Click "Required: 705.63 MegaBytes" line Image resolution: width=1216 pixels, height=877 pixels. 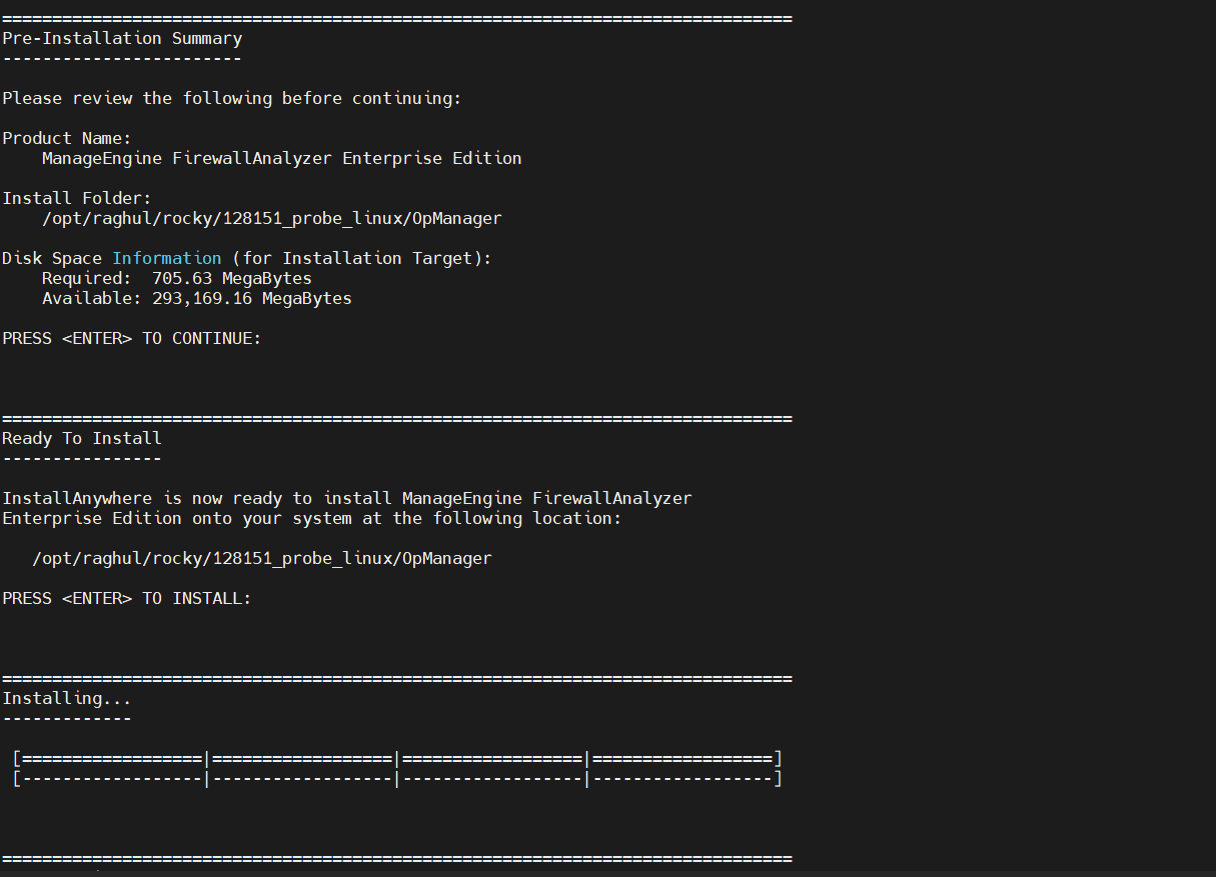point(177,278)
